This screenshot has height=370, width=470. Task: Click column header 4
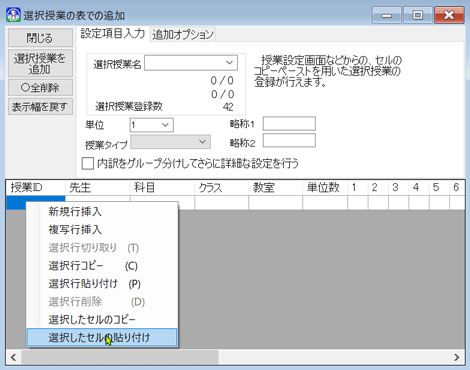419,188
